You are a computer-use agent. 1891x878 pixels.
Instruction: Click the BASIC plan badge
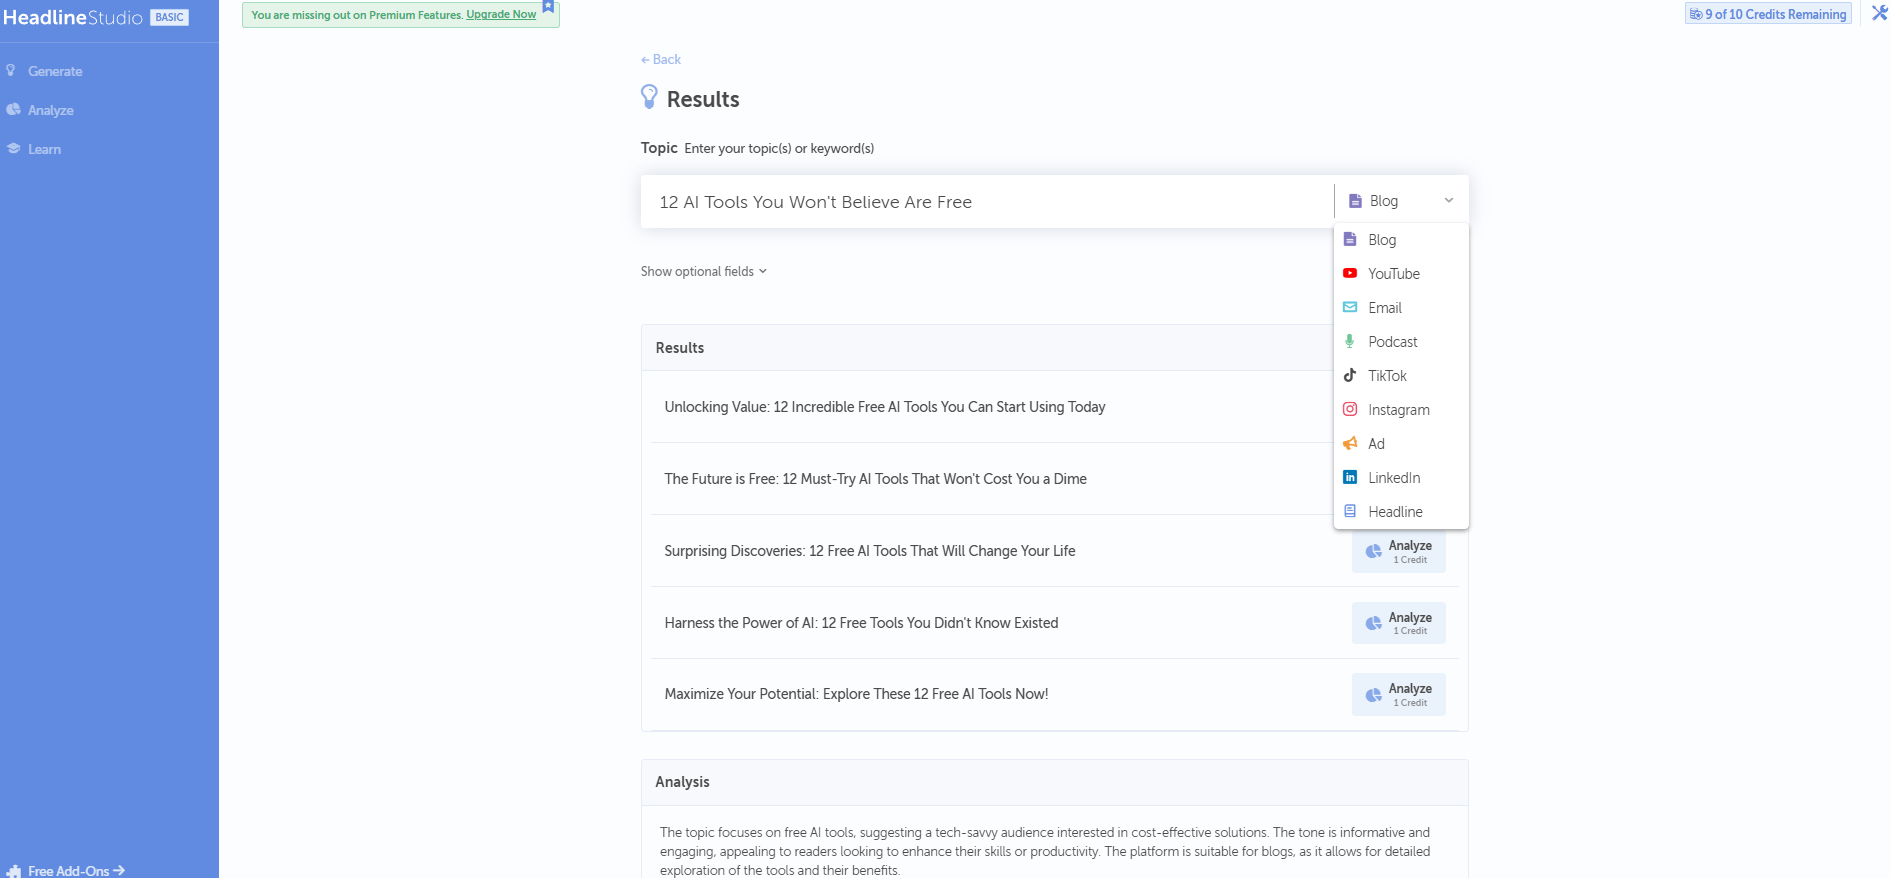click(169, 17)
